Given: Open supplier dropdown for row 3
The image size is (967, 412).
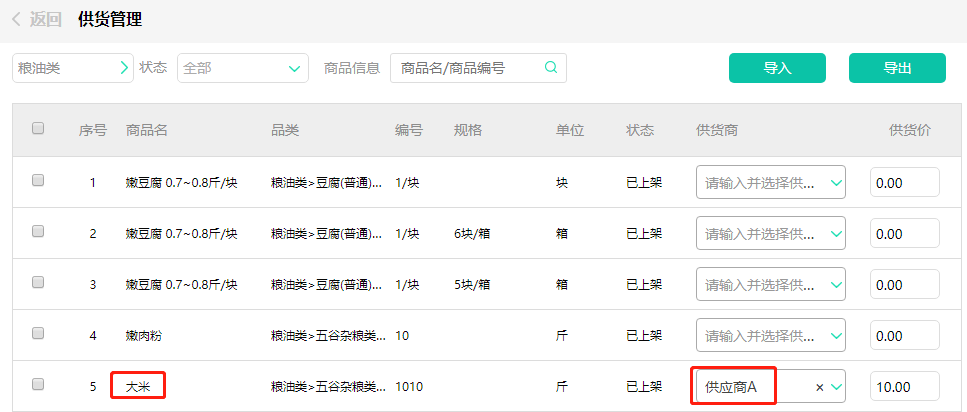Looking at the screenshot, I should coord(836,285).
